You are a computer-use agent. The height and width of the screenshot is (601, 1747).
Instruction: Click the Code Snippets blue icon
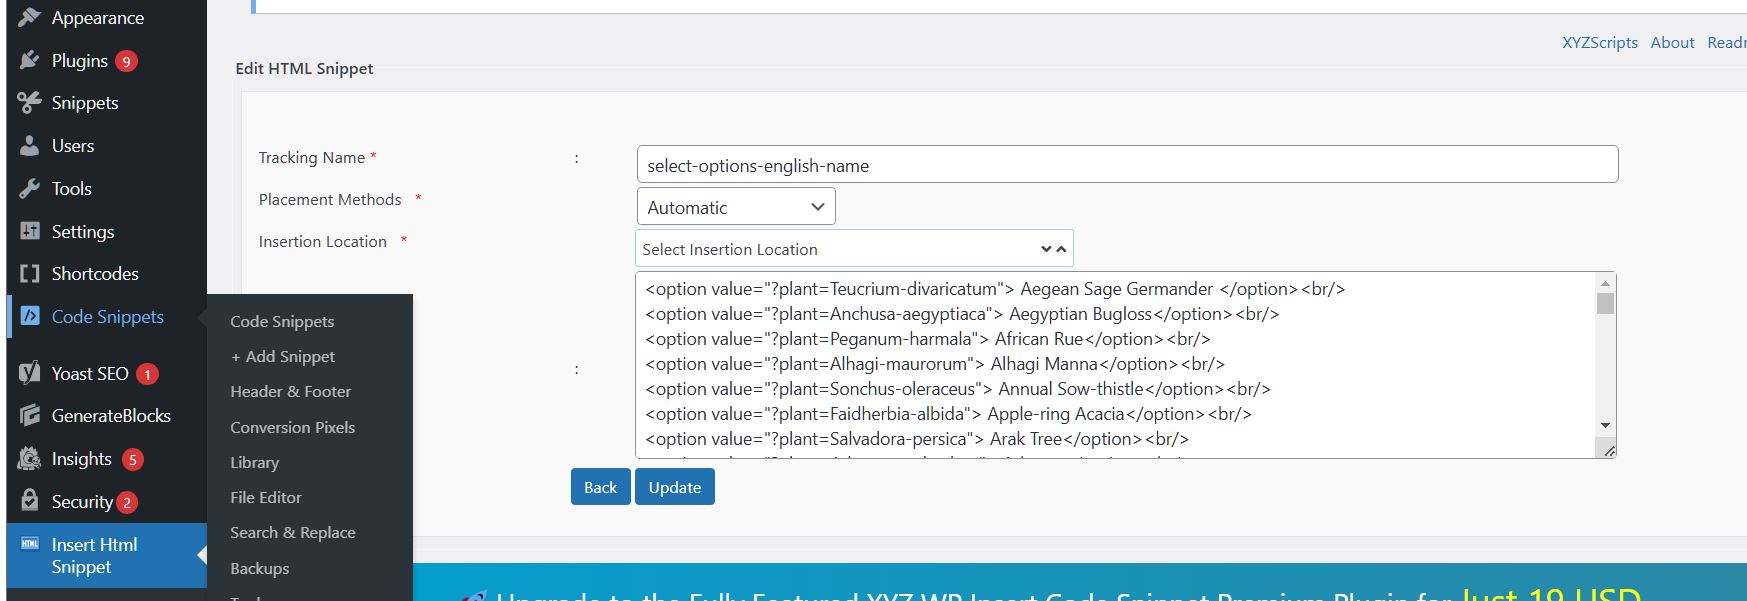pos(30,317)
